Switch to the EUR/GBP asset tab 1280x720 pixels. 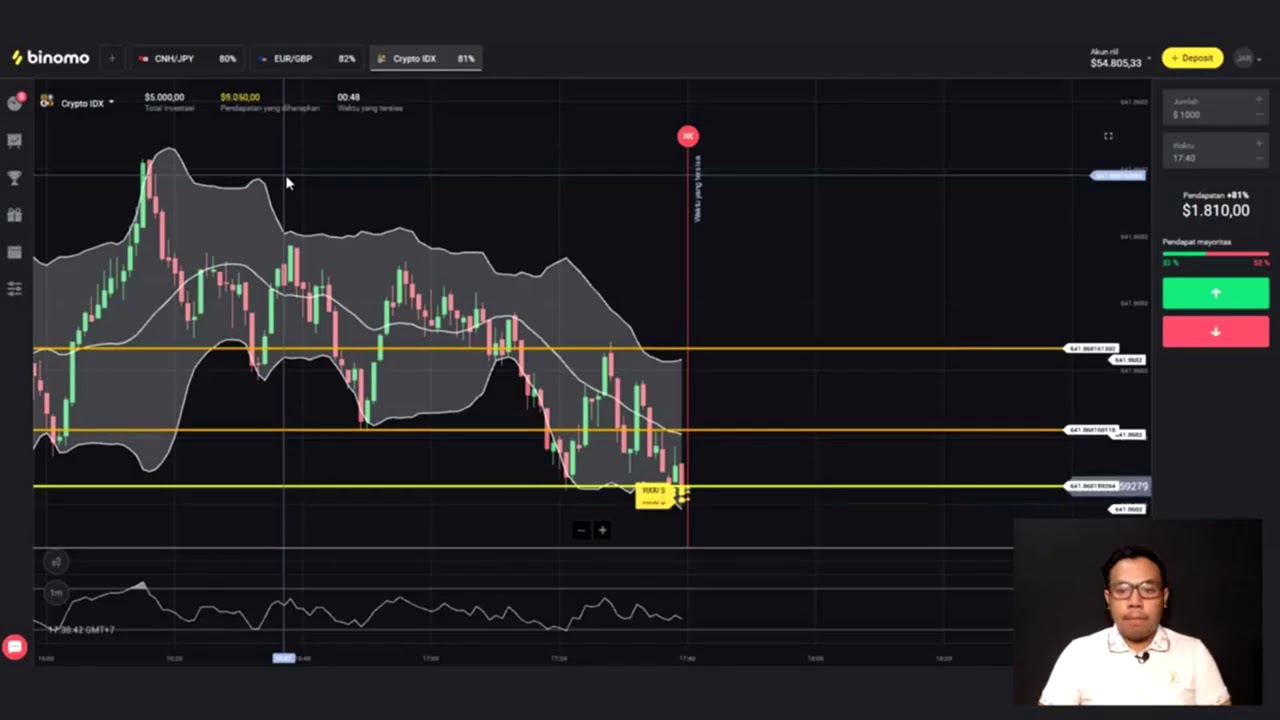click(306, 59)
